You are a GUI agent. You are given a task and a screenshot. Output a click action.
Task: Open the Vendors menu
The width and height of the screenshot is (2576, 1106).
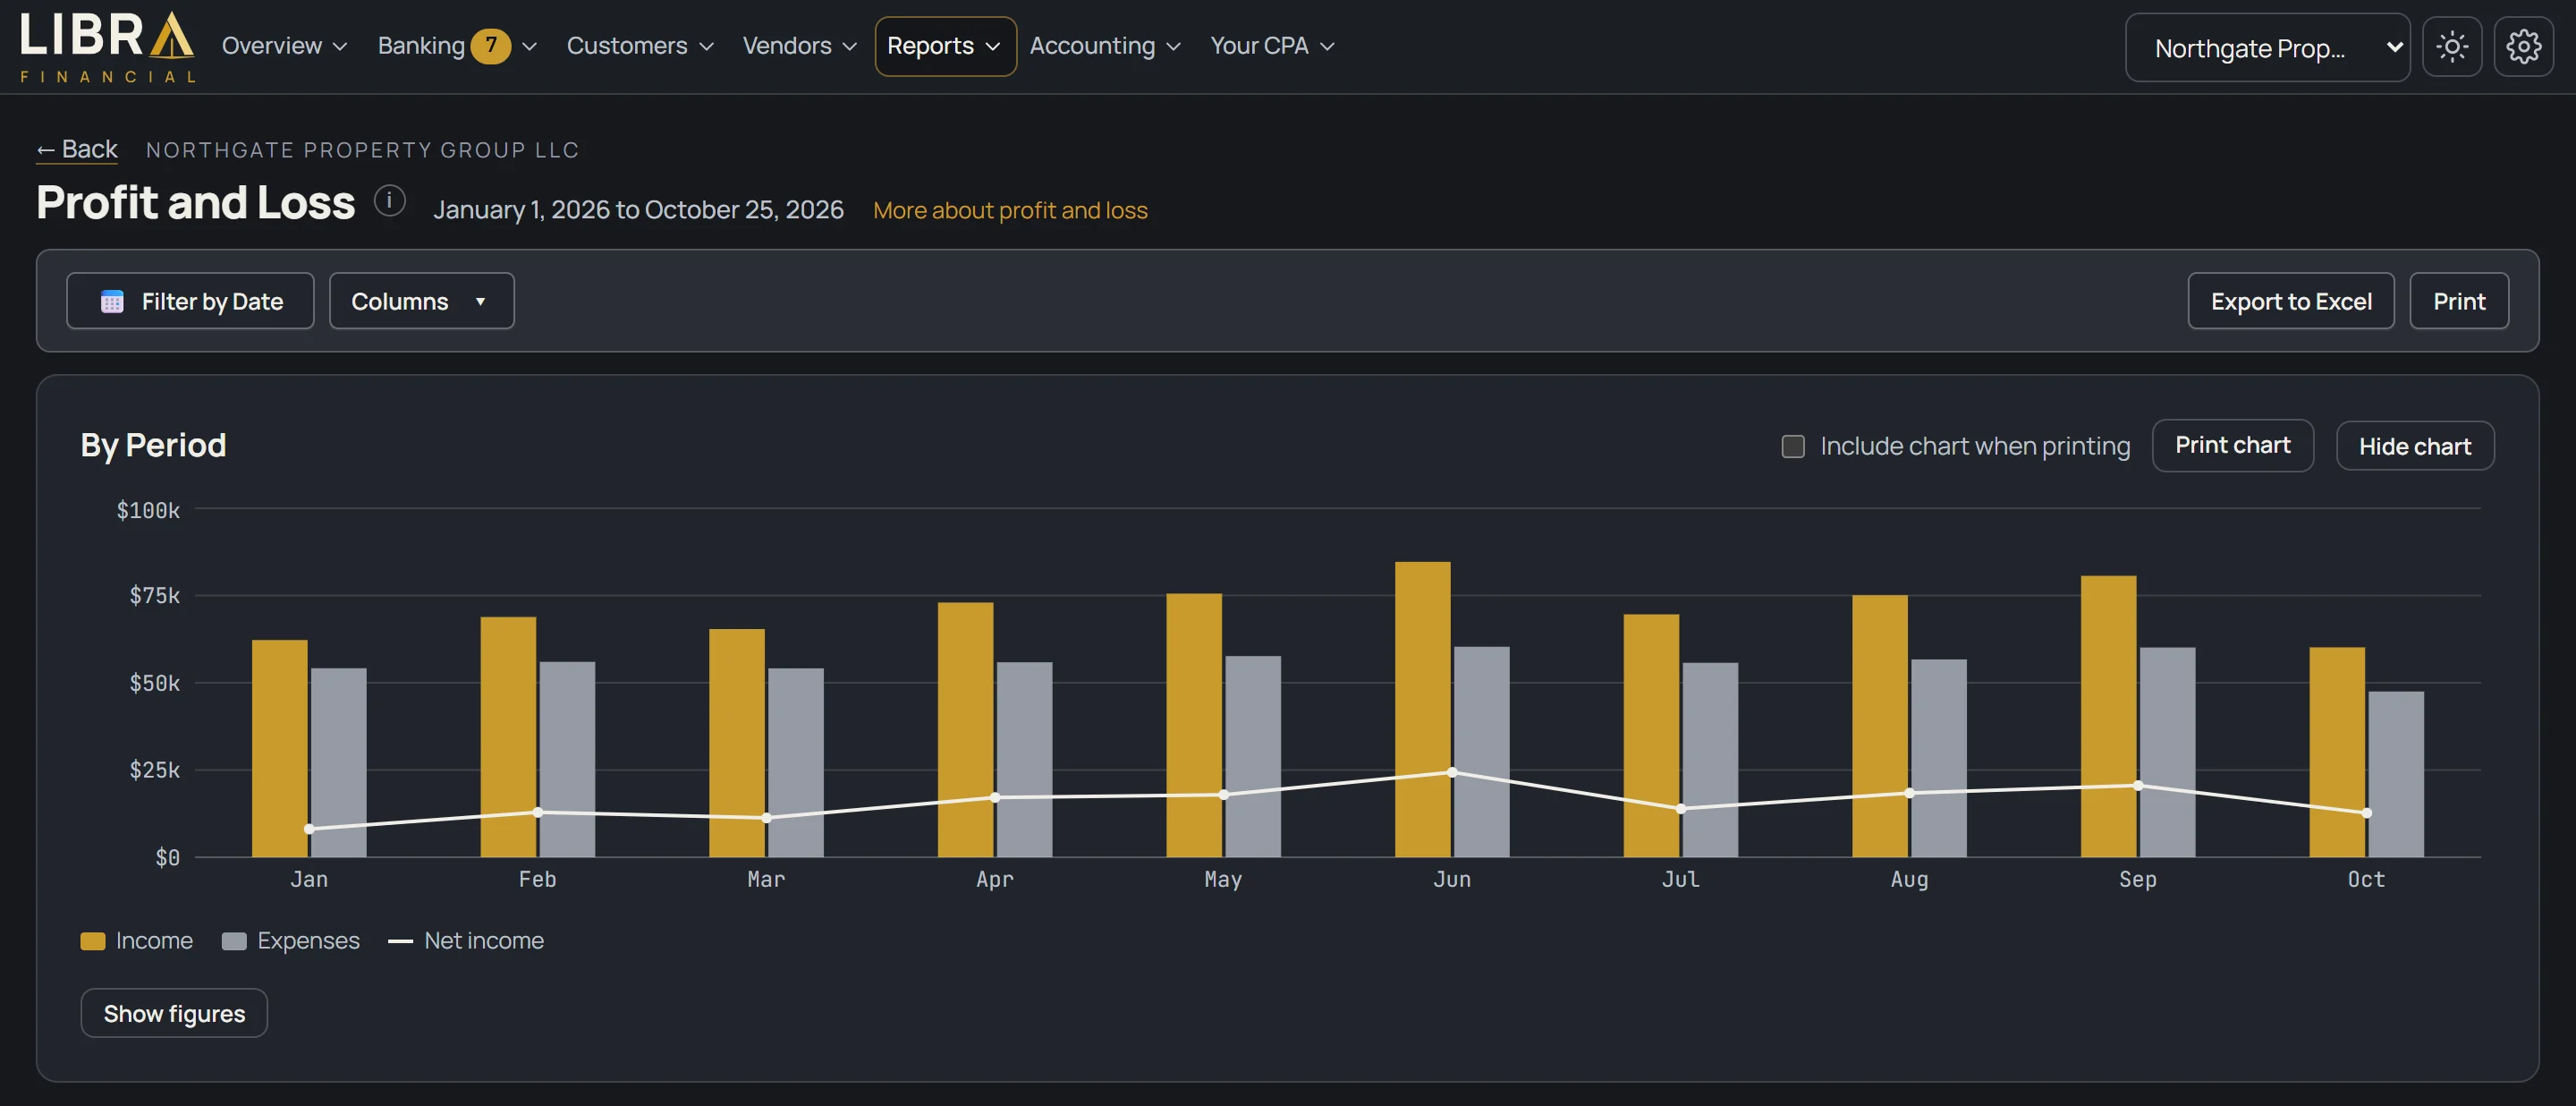[799, 46]
